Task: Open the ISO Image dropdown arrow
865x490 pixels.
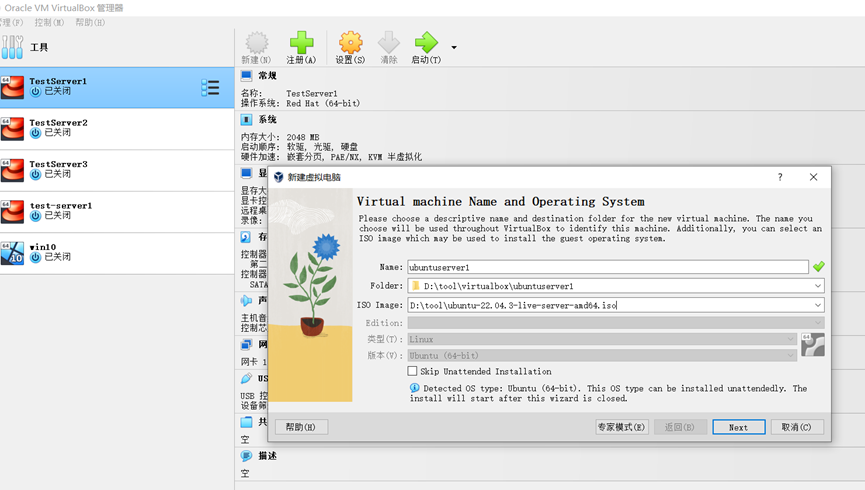Action: (818, 305)
